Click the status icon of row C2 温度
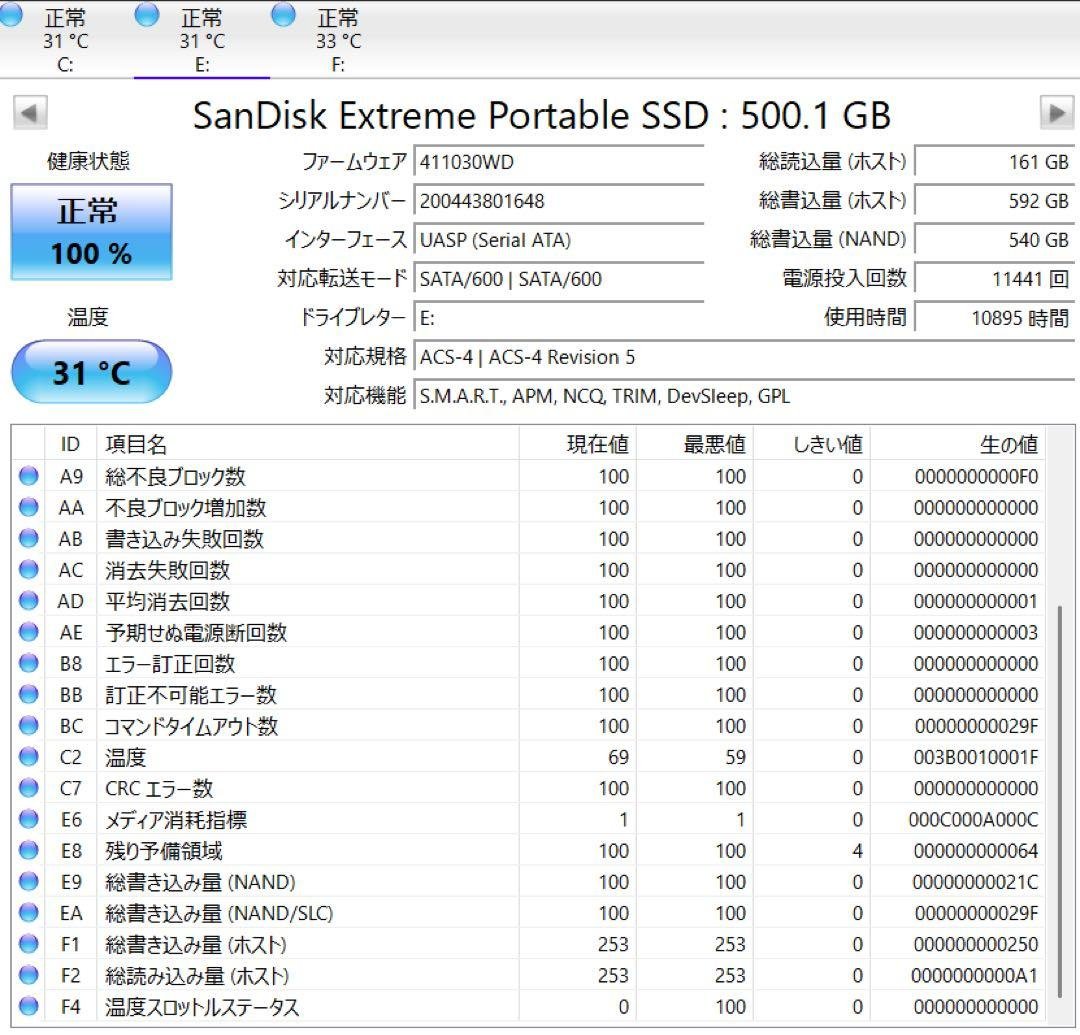Viewport: 1080px width, 1035px height. [x=28, y=757]
